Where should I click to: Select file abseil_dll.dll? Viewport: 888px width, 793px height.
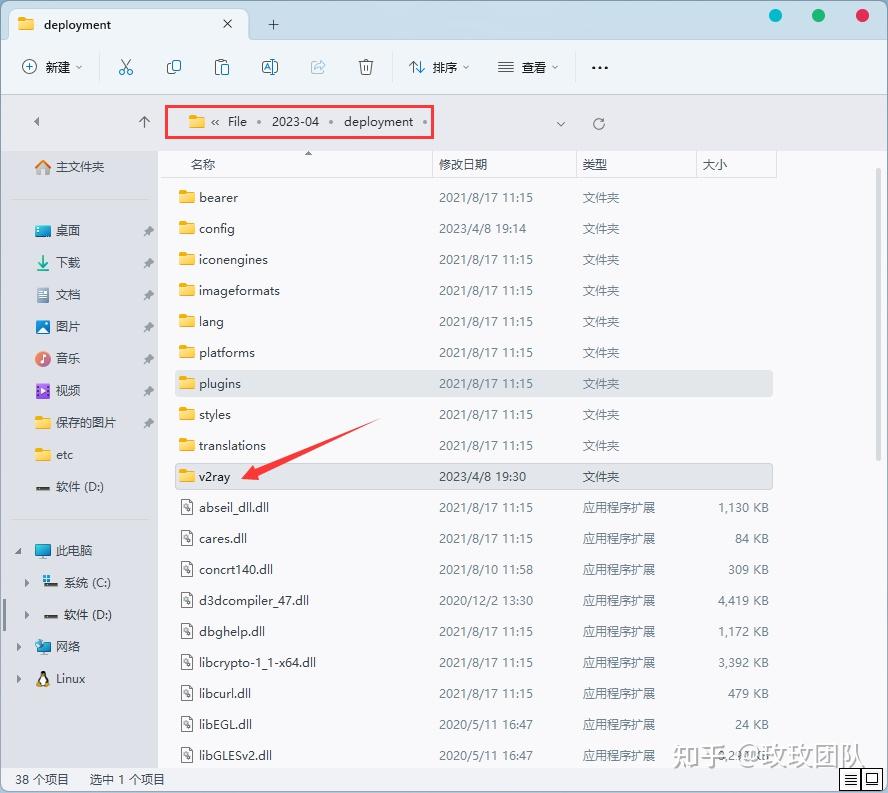[x=473, y=508]
